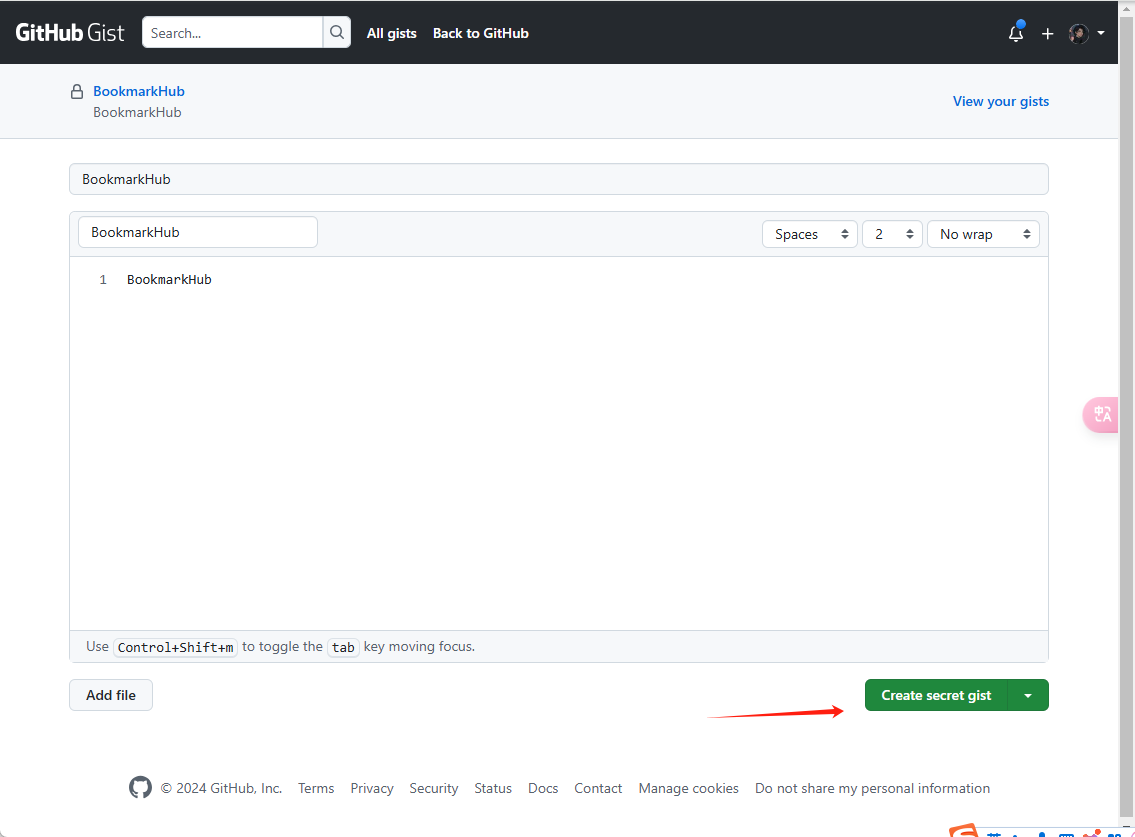The image size is (1135, 837).
Task: Click the GitHub Gist logo
Action: tap(69, 33)
